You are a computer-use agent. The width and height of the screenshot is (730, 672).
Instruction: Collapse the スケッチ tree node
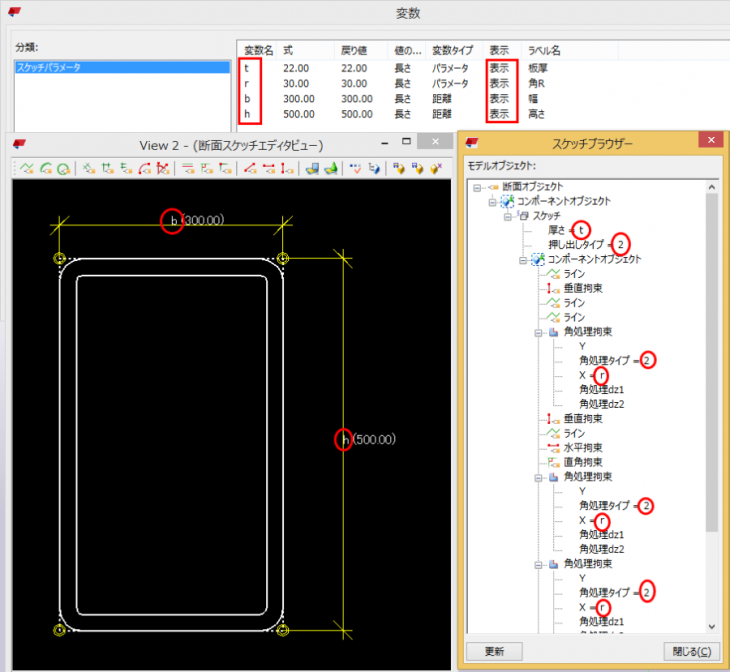click(x=509, y=216)
